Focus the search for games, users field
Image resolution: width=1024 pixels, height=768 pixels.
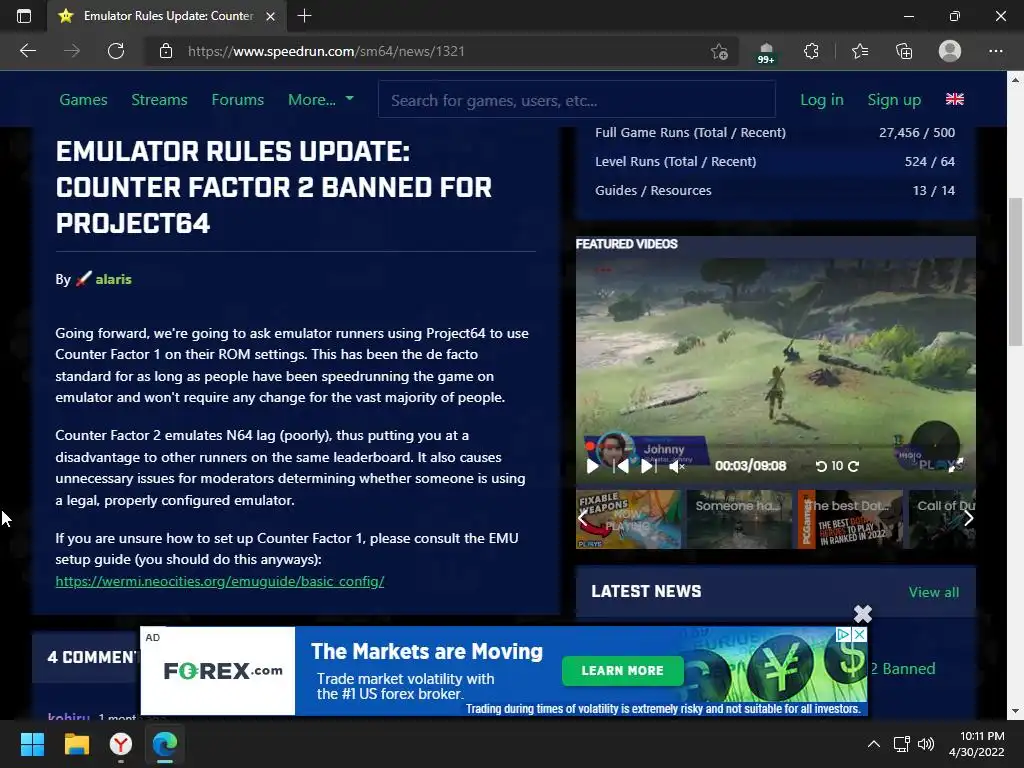click(x=577, y=99)
